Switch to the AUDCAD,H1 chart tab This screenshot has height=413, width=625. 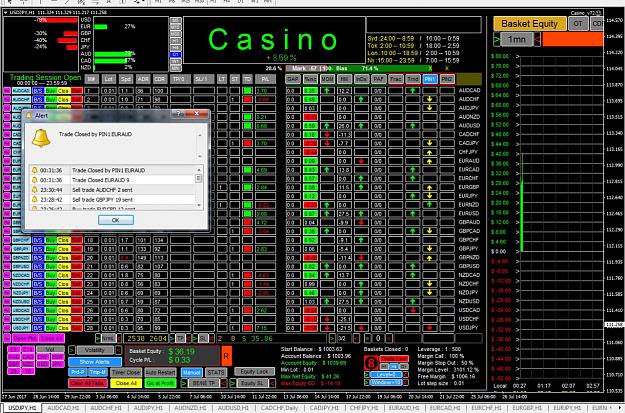[x=64, y=408]
